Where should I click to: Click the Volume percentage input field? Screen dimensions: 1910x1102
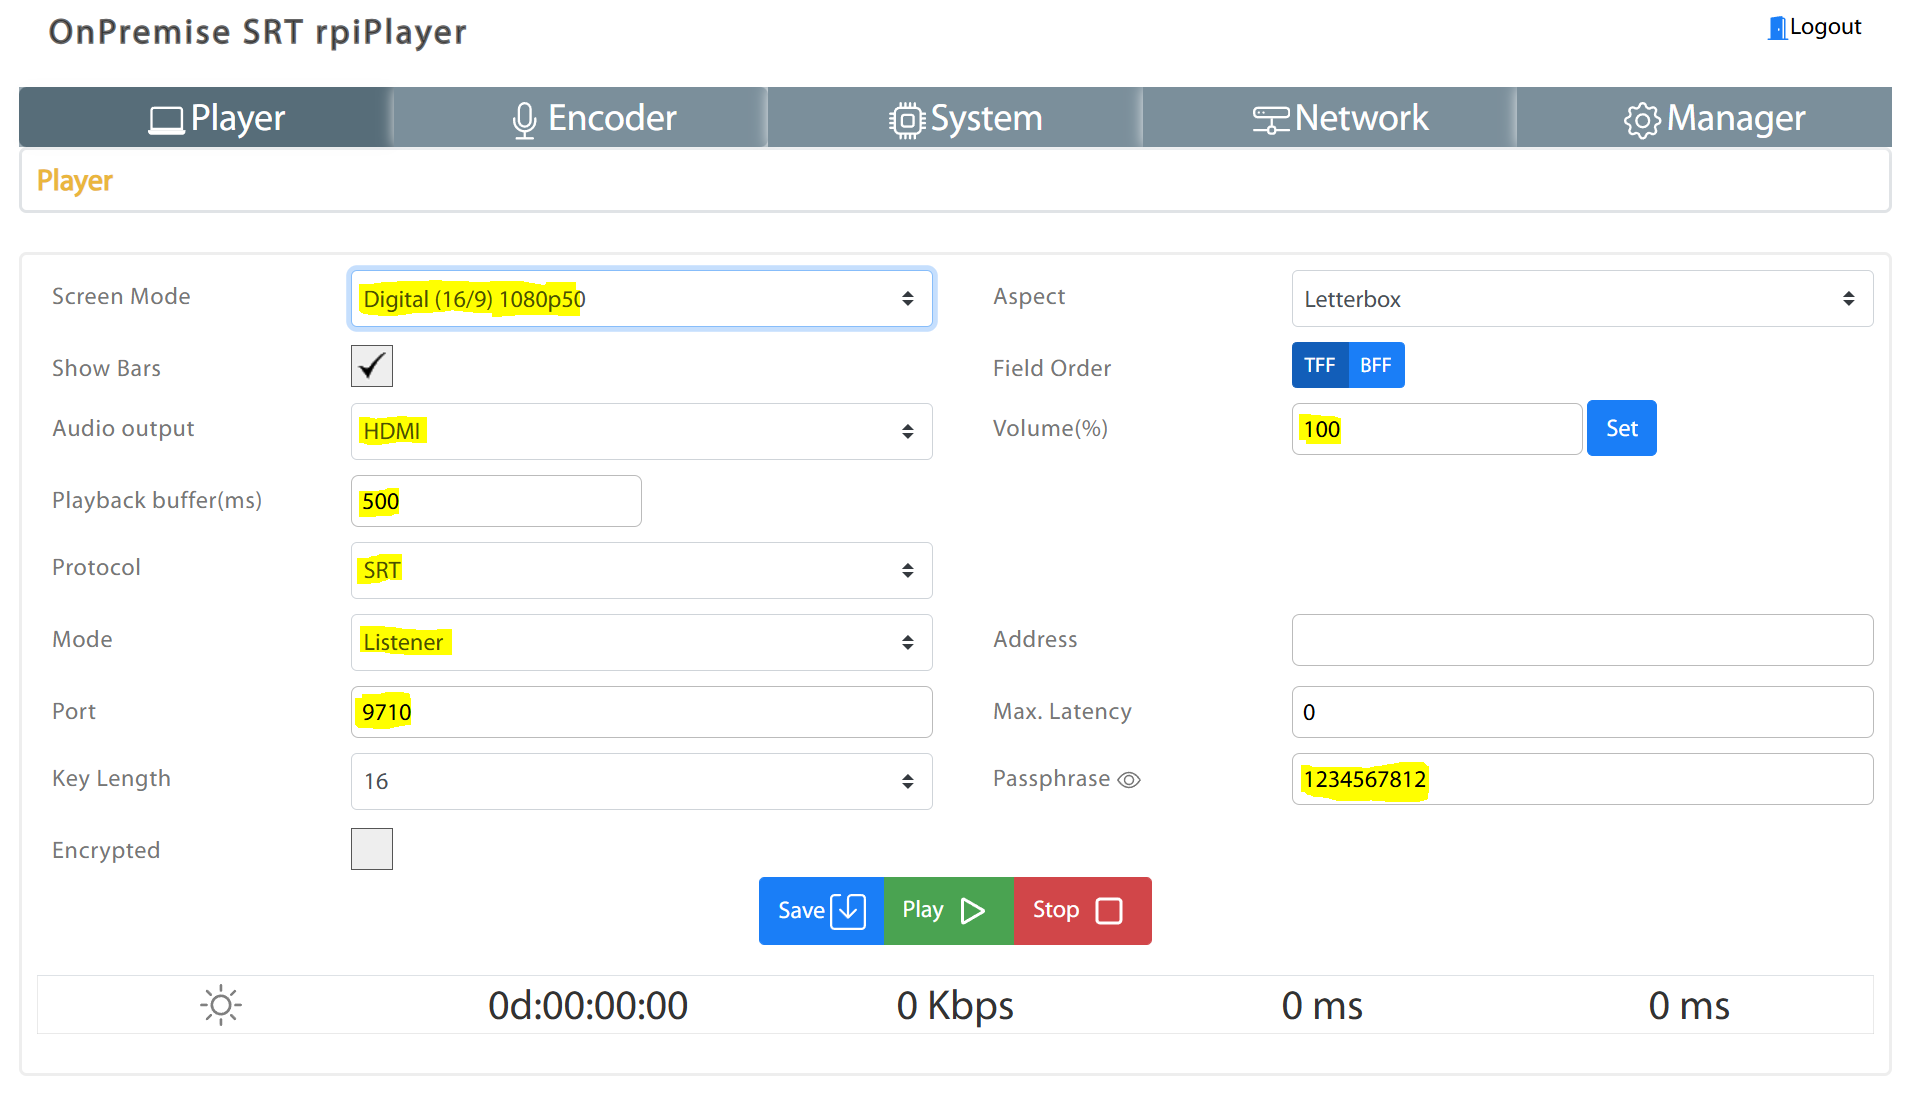[x=1436, y=429]
